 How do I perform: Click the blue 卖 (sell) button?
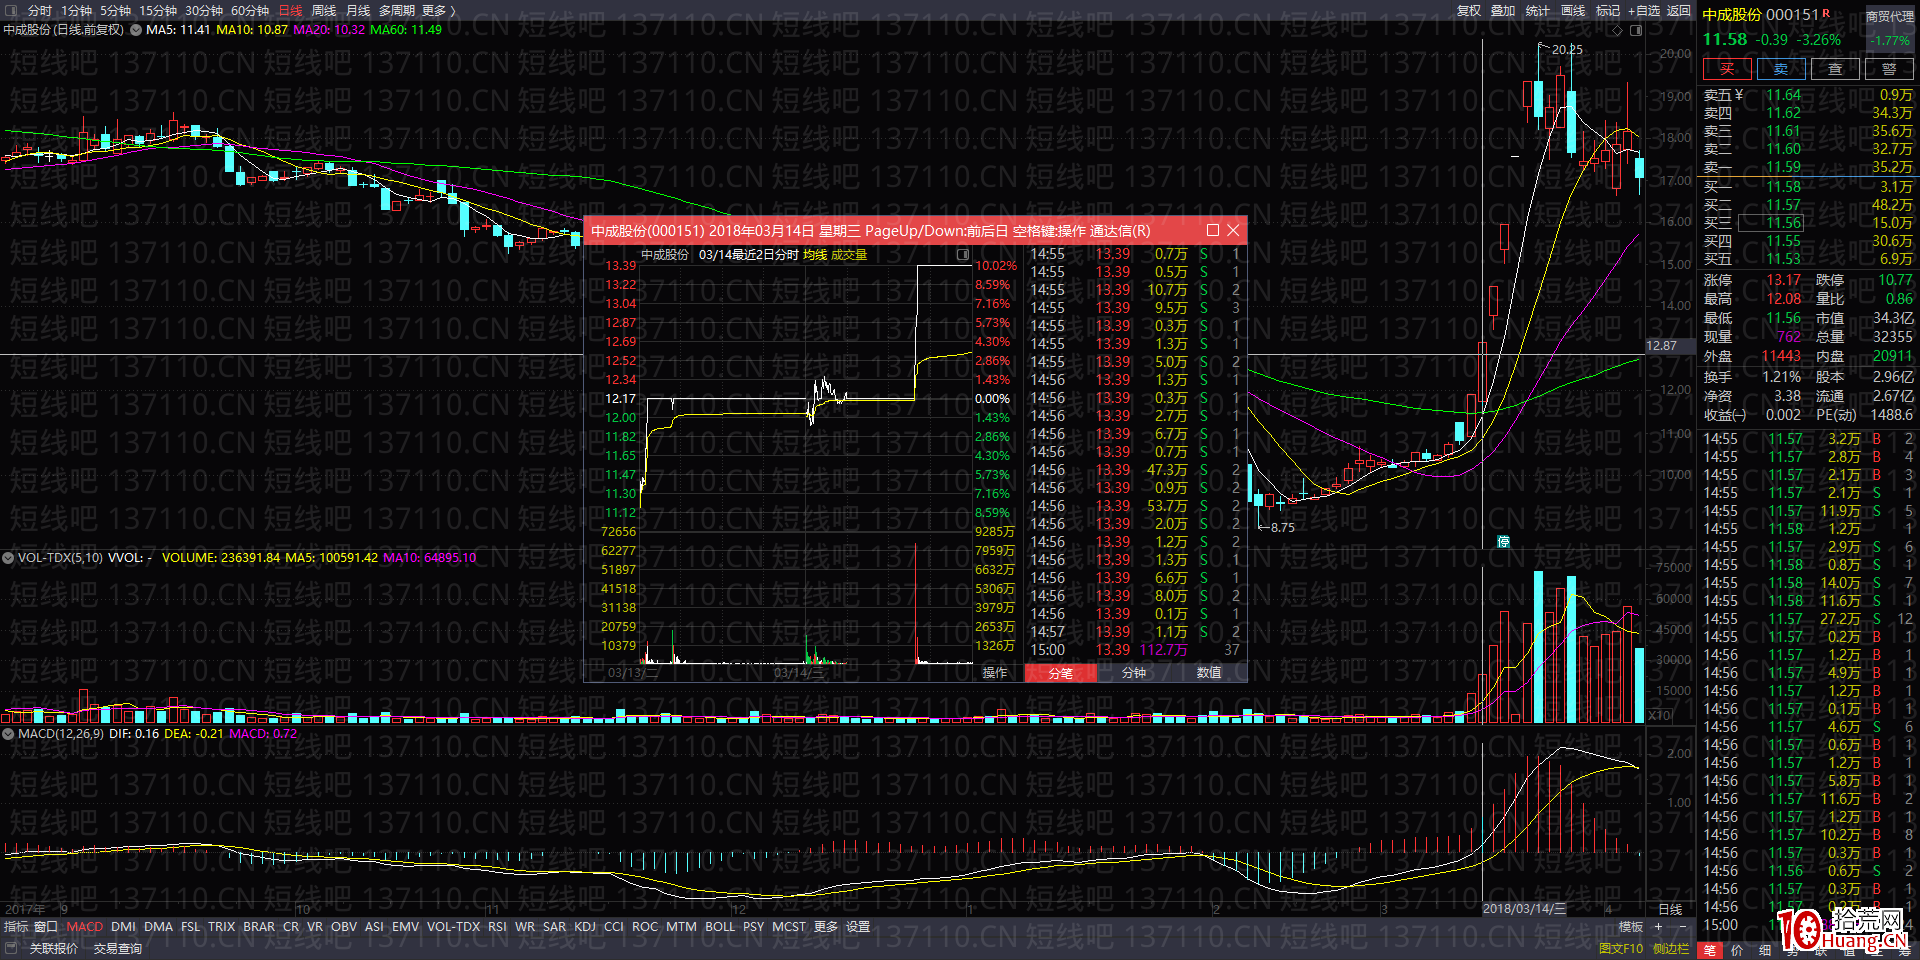pyautogui.click(x=1781, y=68)
